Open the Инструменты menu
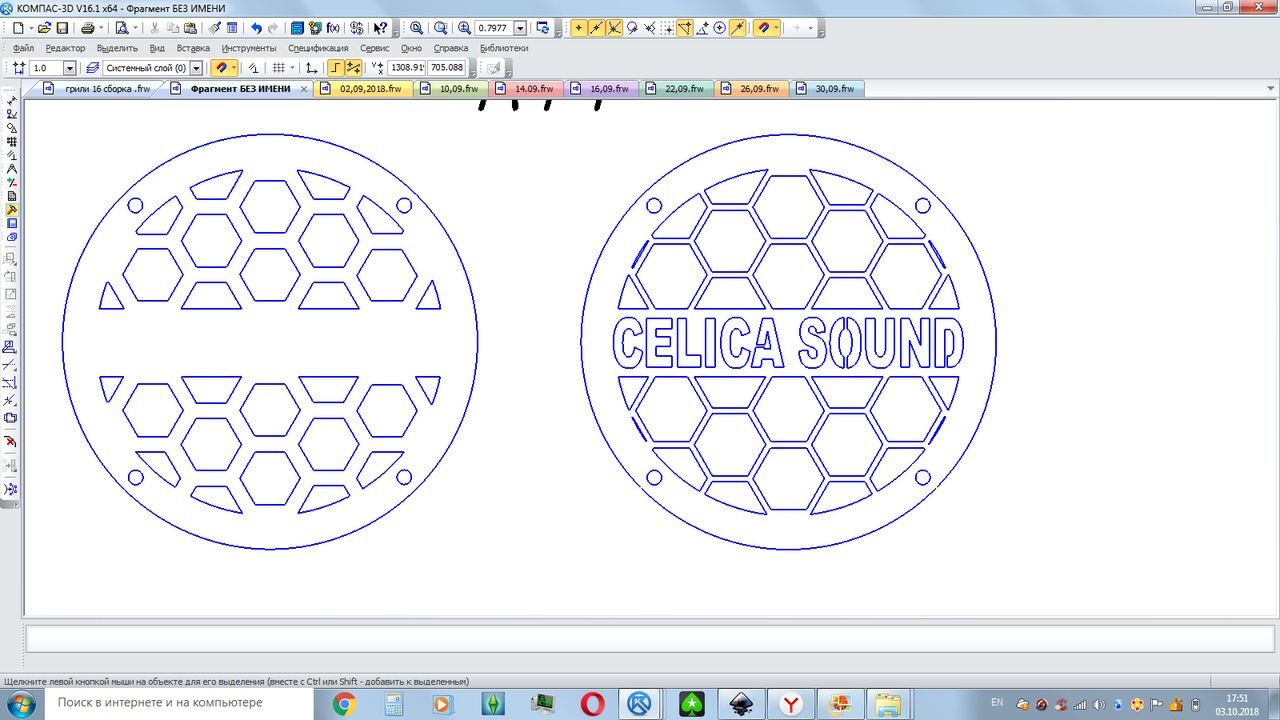The image size is (1280, 720). click(x=249, y=48)
